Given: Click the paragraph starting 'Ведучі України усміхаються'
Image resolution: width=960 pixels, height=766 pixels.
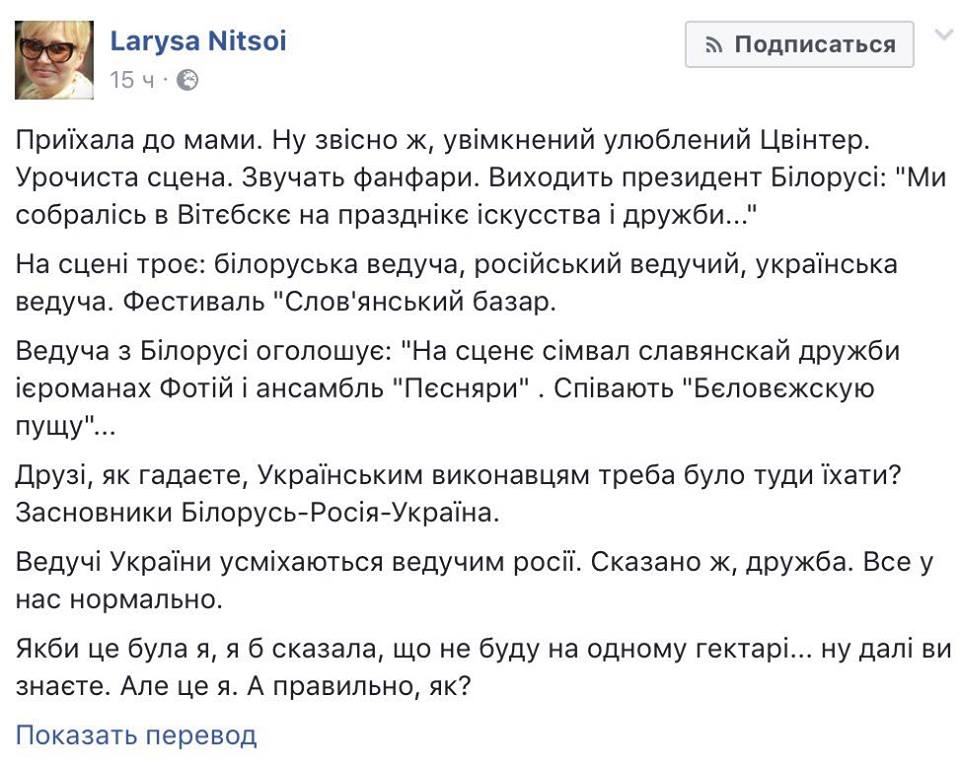Looking at the screenshot, I should coord(474,580).
